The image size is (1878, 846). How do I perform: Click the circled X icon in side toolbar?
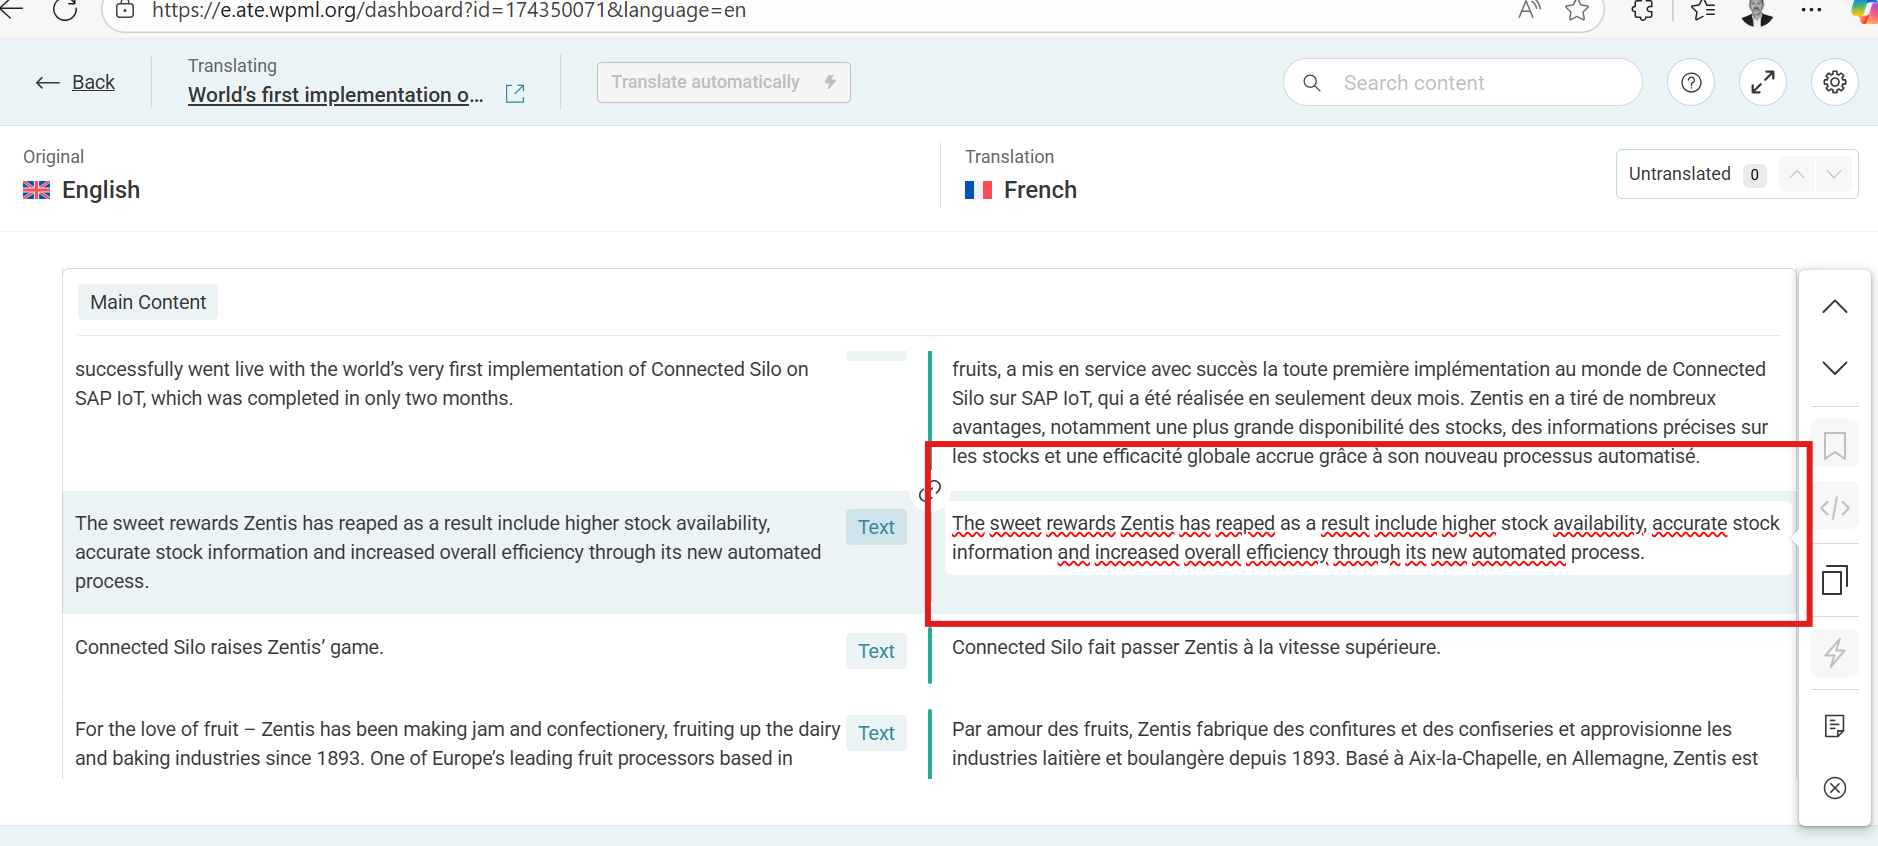click(x=1835, y=788)
